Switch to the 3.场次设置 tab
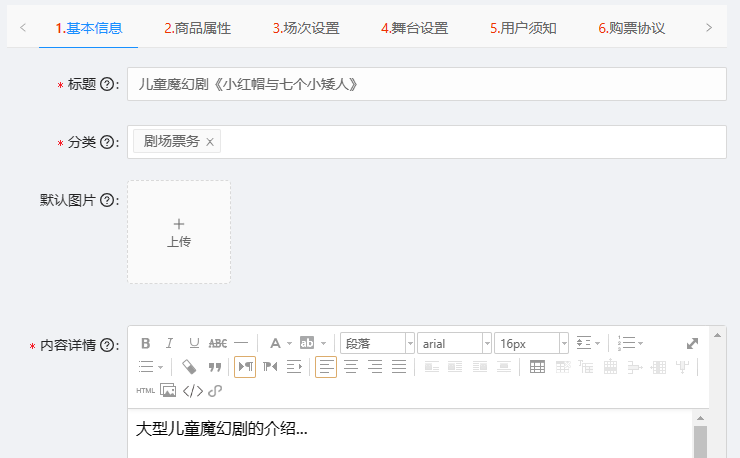 point(306,28)
